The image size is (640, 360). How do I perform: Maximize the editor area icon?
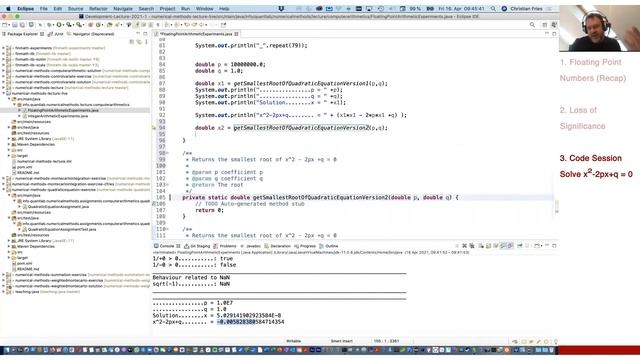554,34
